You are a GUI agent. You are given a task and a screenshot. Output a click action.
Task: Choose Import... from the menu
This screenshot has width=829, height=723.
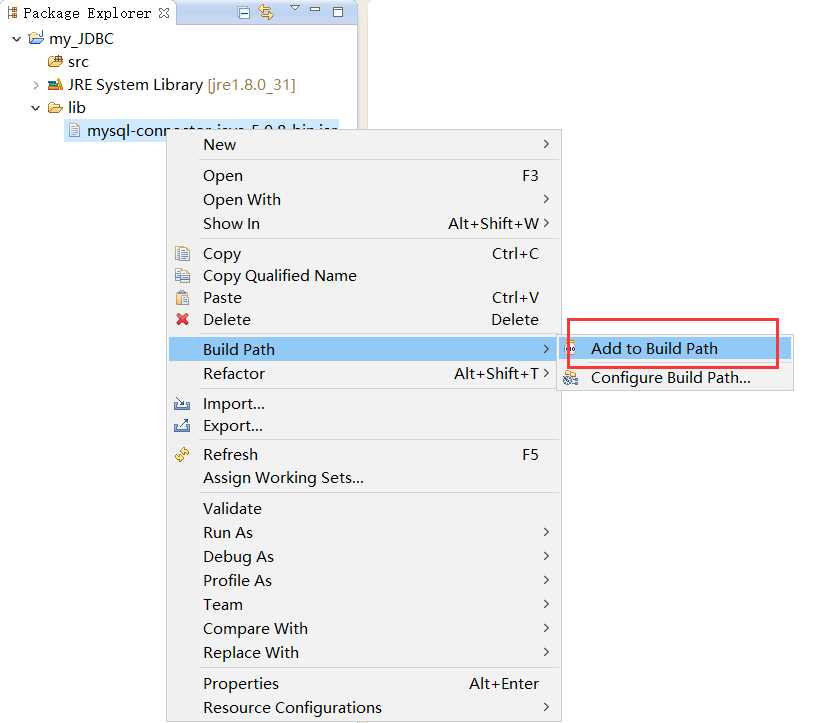tap(364, 404)
